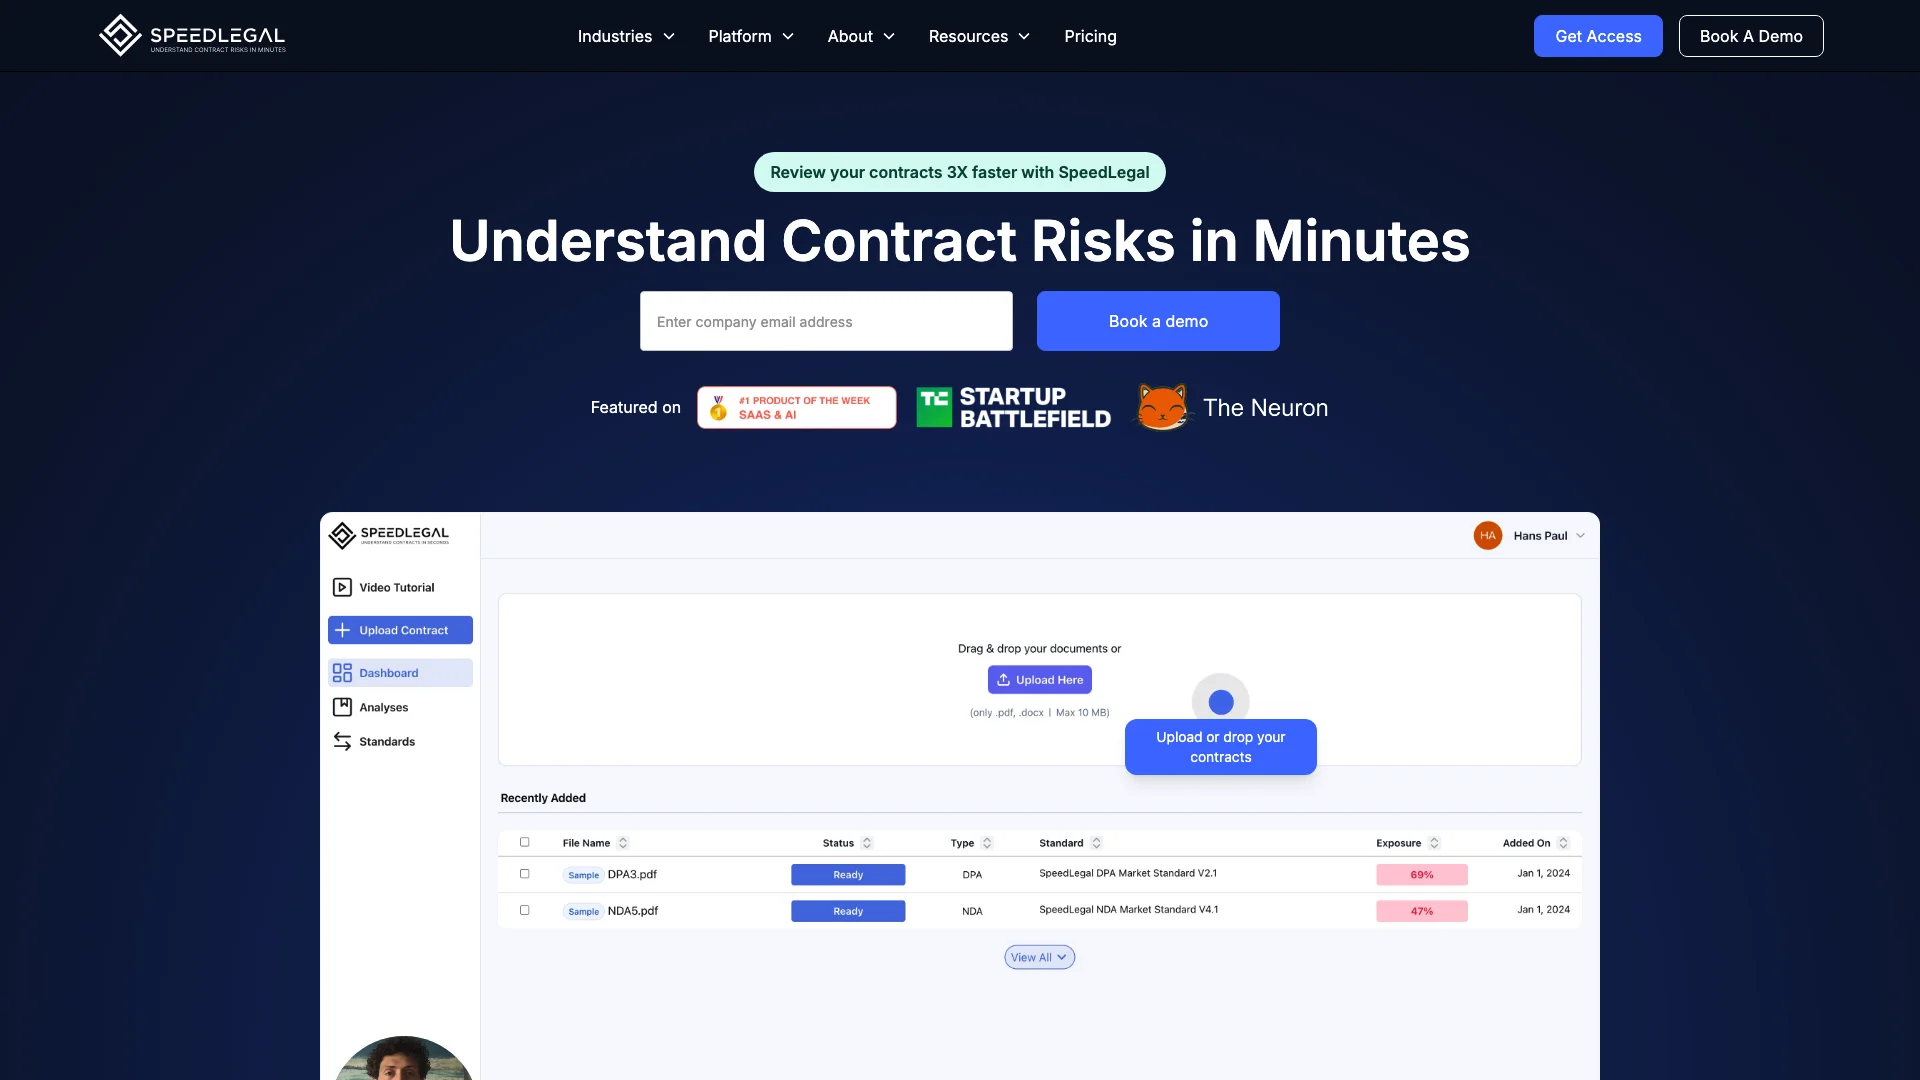Click the company email address input field

825,320
